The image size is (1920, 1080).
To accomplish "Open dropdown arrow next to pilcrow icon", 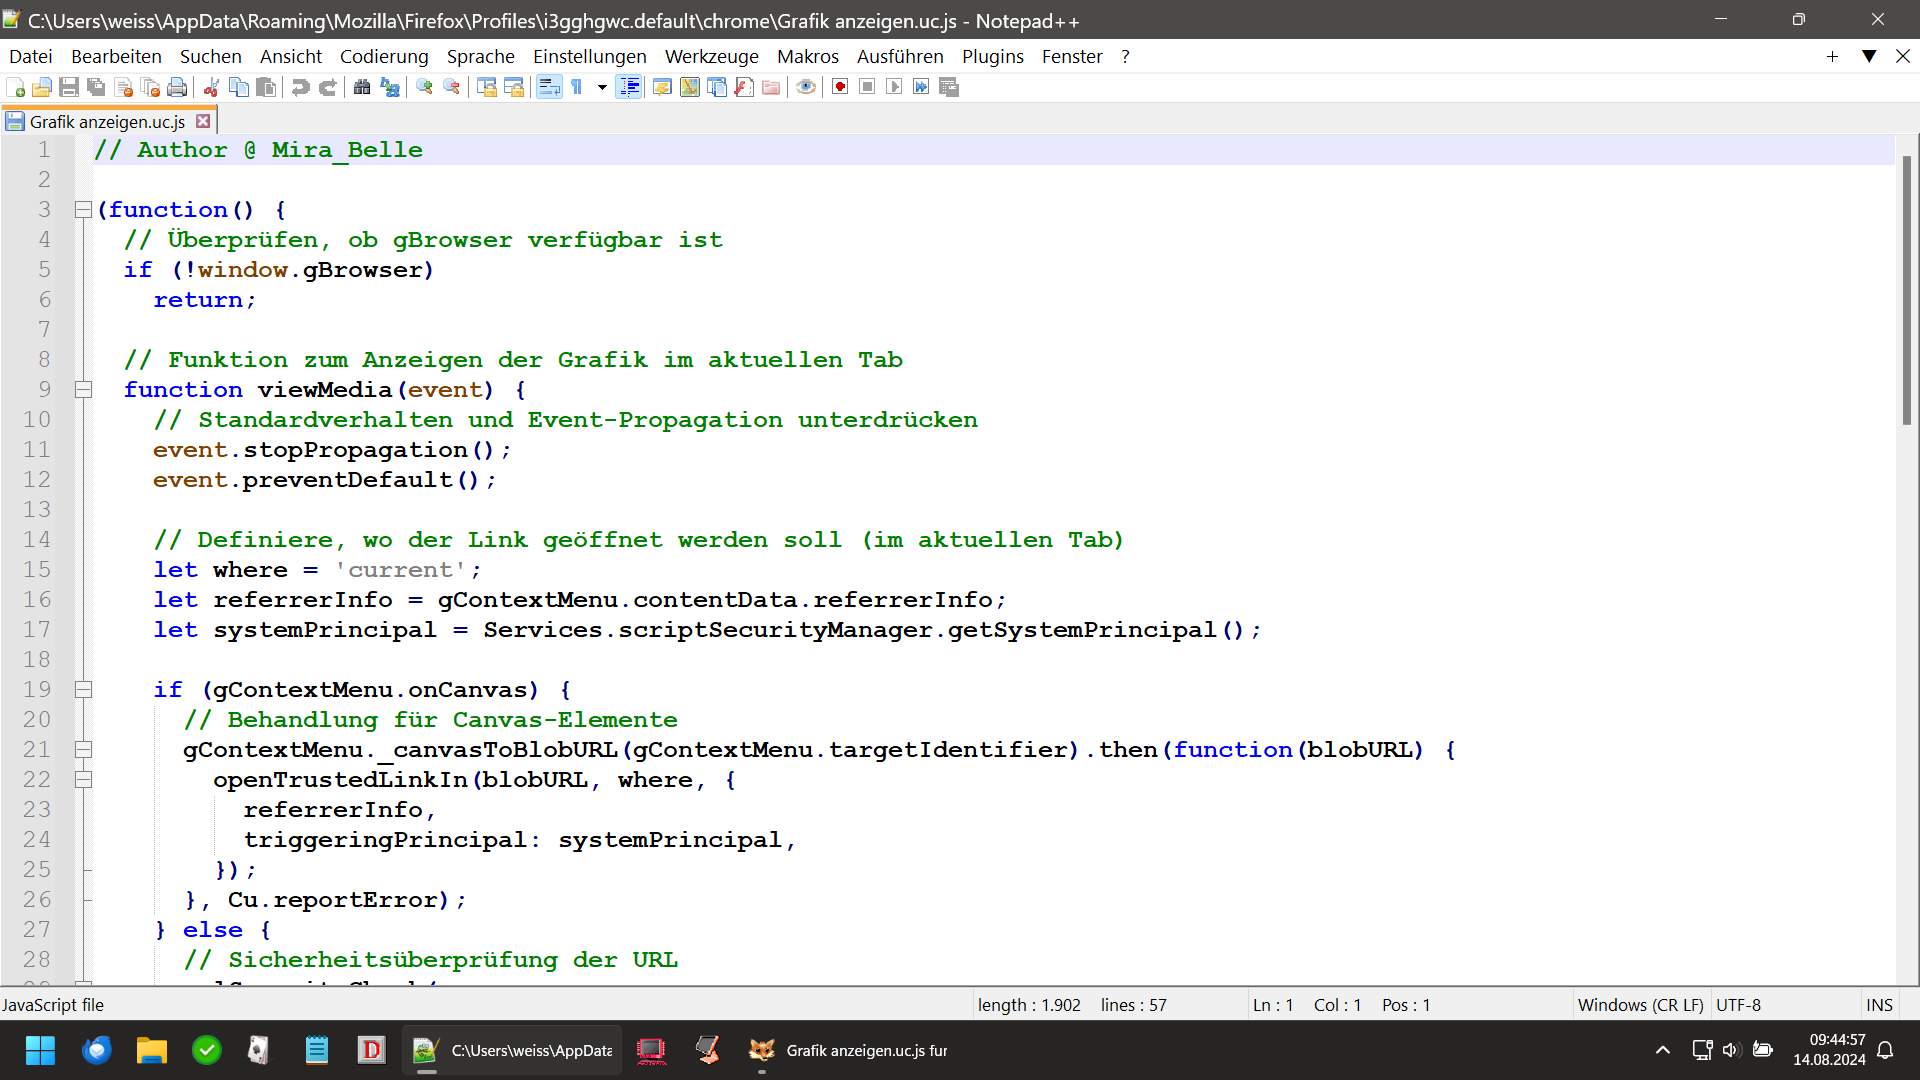I will point(602,88).
